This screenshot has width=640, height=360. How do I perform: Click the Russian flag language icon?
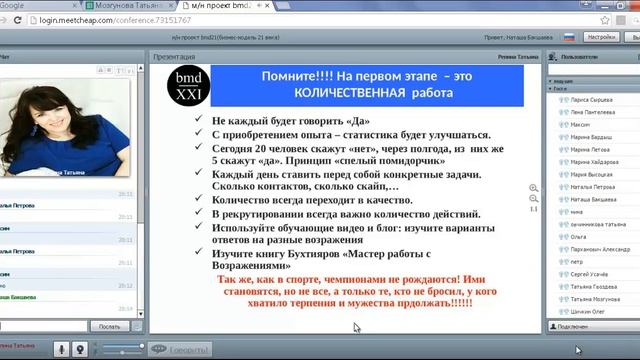click(x=569, y=37)
